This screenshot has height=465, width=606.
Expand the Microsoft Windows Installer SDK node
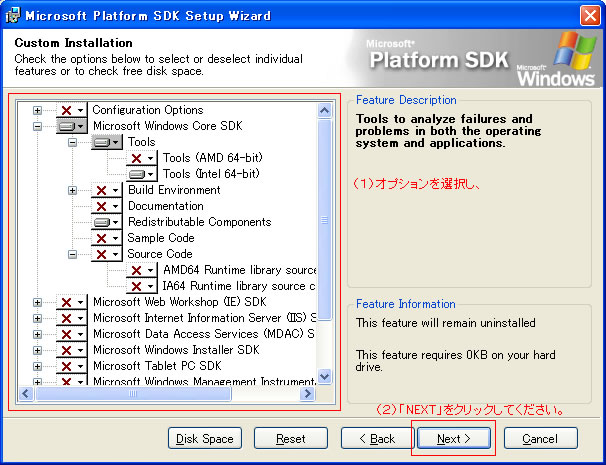pos(37,350)
